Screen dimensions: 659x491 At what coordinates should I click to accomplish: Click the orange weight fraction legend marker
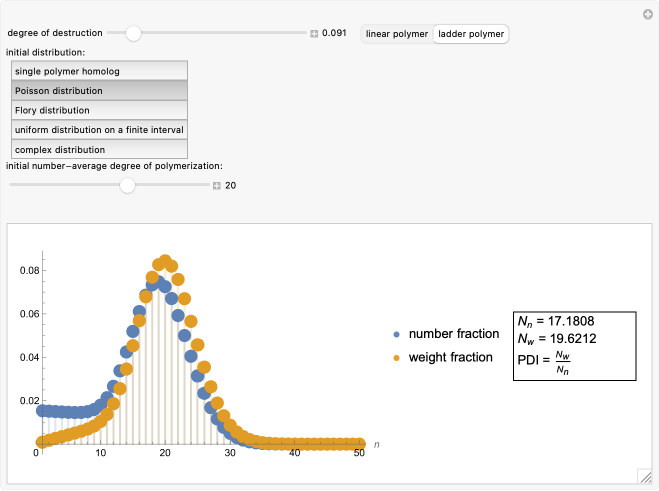(x=397, y=357)
